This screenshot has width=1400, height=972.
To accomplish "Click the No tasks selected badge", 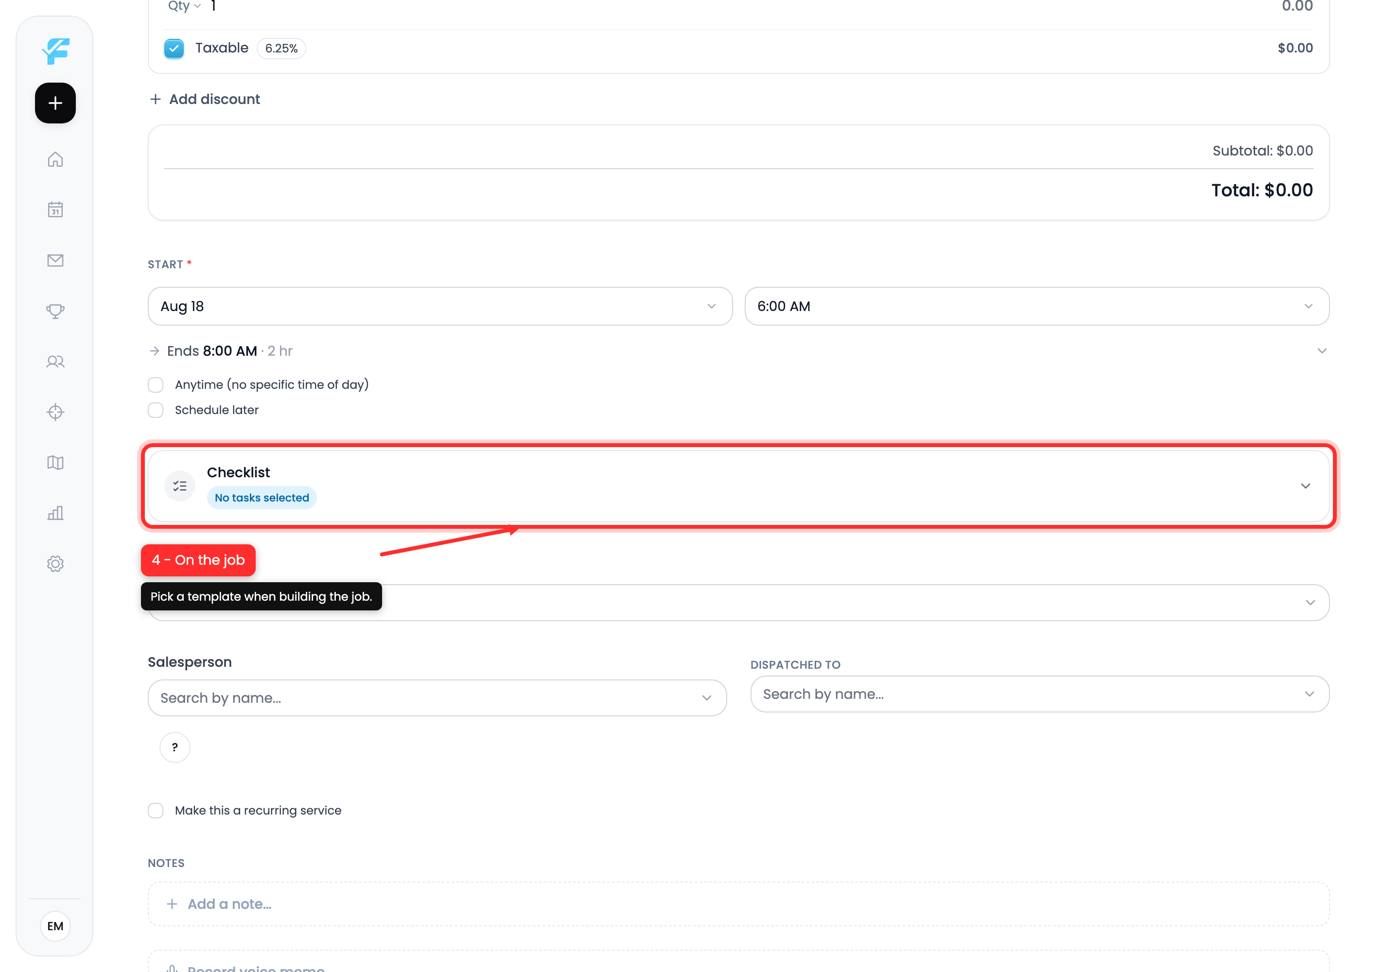I will (262, 498).
